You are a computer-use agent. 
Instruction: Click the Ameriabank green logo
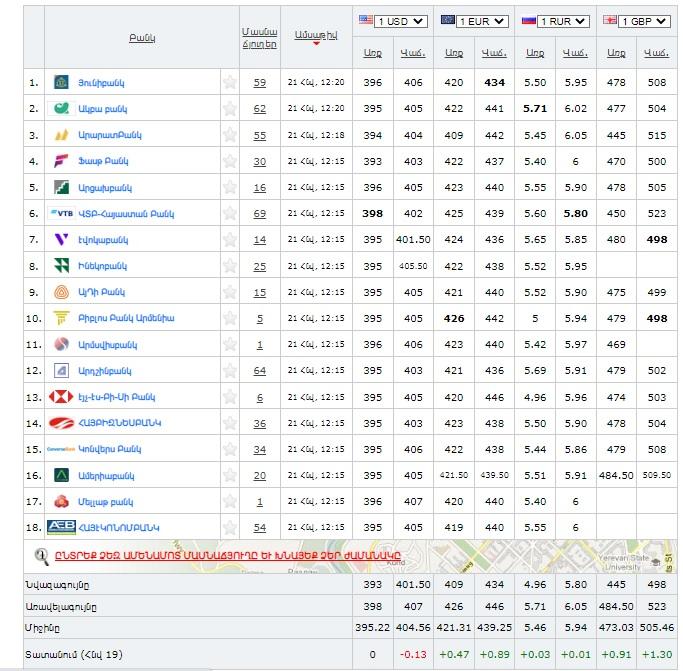click(61, 475)
